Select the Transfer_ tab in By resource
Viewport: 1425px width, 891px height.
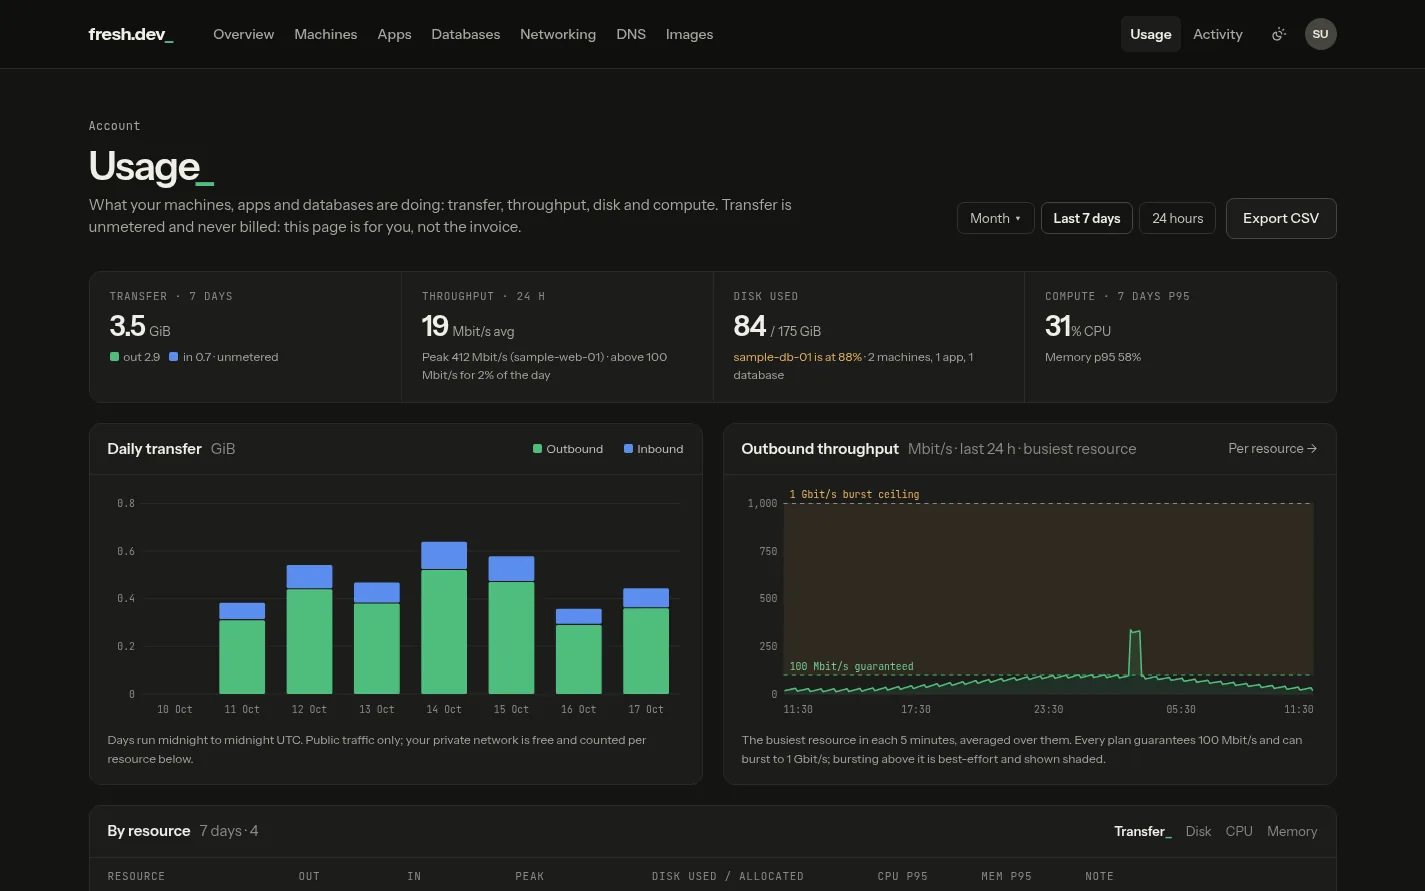(1143, 831)
